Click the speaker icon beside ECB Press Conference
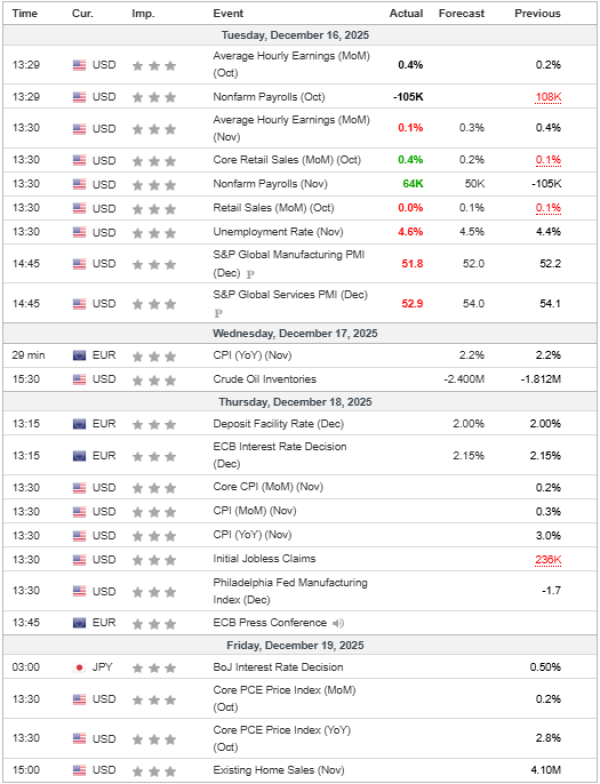Screen dimensions: 600x784 coord(338,622)
